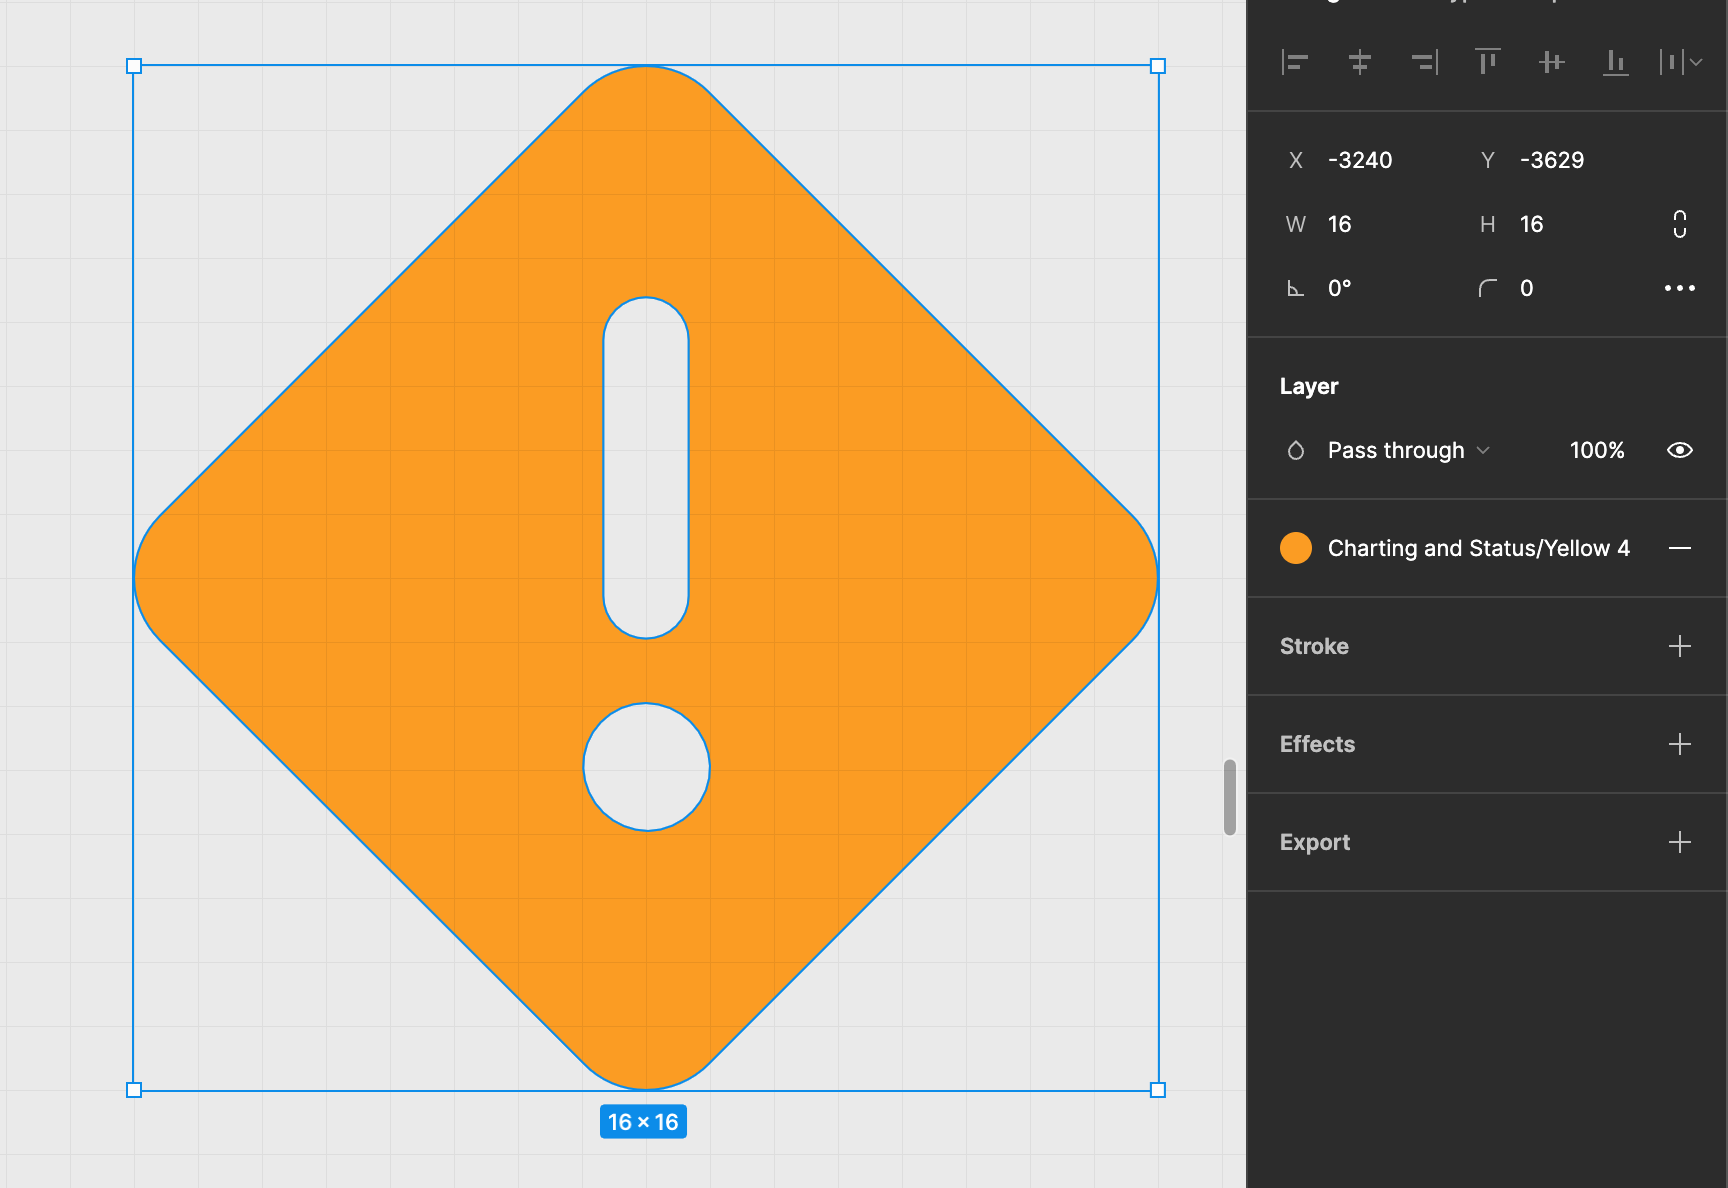Add export settings
This screenshot has width=1728, height=1188.
[1680, 842]
